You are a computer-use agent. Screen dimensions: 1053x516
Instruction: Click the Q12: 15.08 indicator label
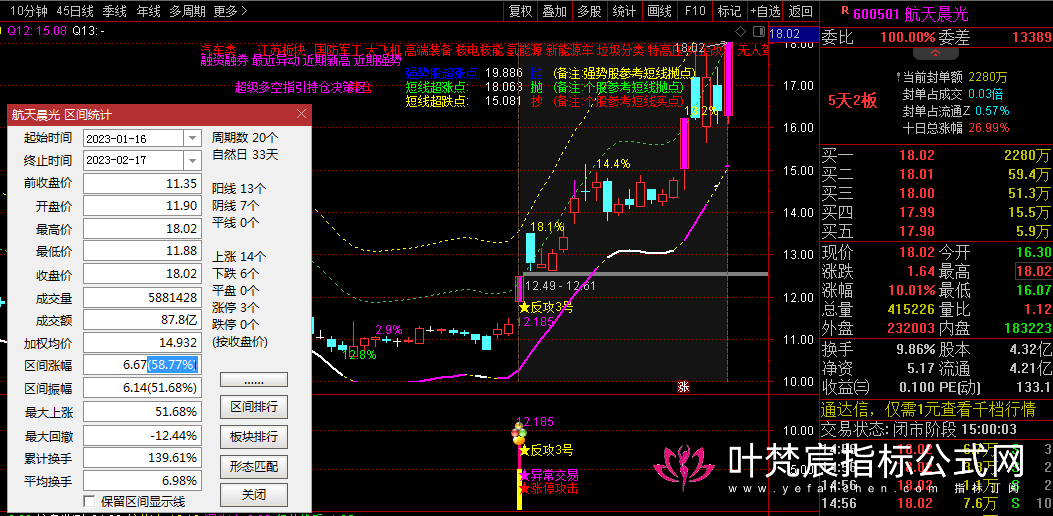(37, 31)
